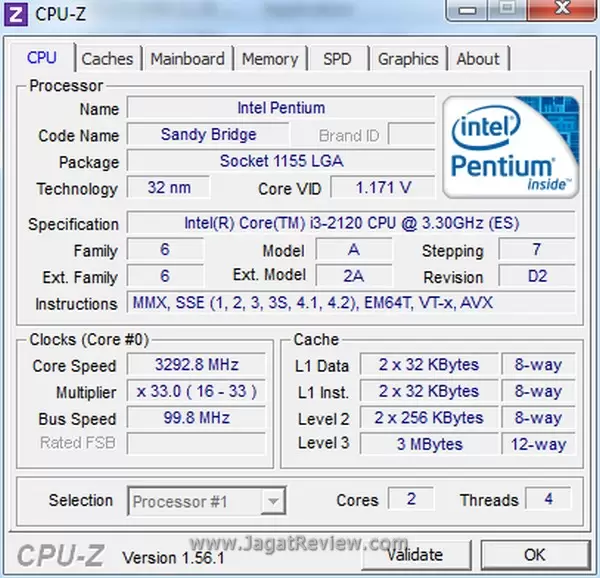The width and height of the screenshot is (600, 578).
Task: Click the Specification field i3-2120 text
Action: [x=351, y=223]
